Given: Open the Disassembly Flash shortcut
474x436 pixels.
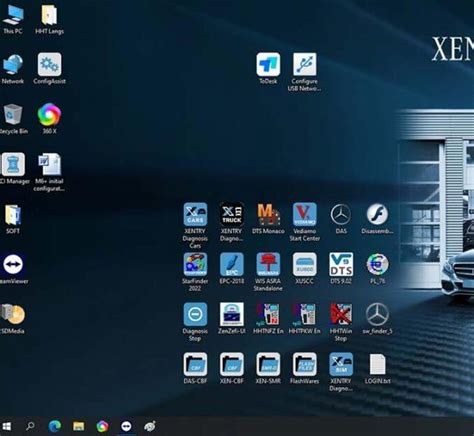Looking at the screenshot, I should click(377, 219).
